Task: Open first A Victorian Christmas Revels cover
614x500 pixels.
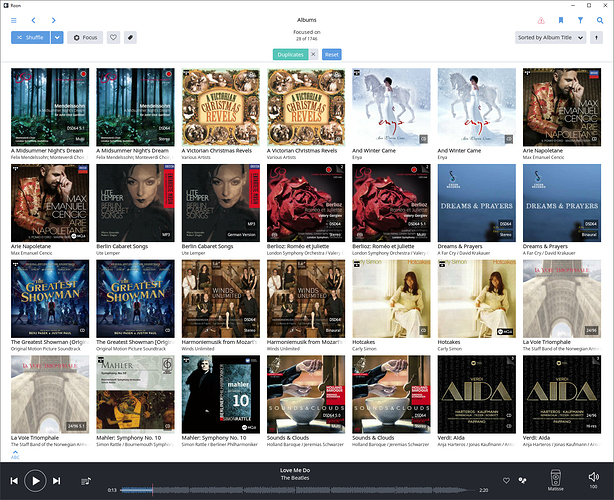Action: [221, 107]
